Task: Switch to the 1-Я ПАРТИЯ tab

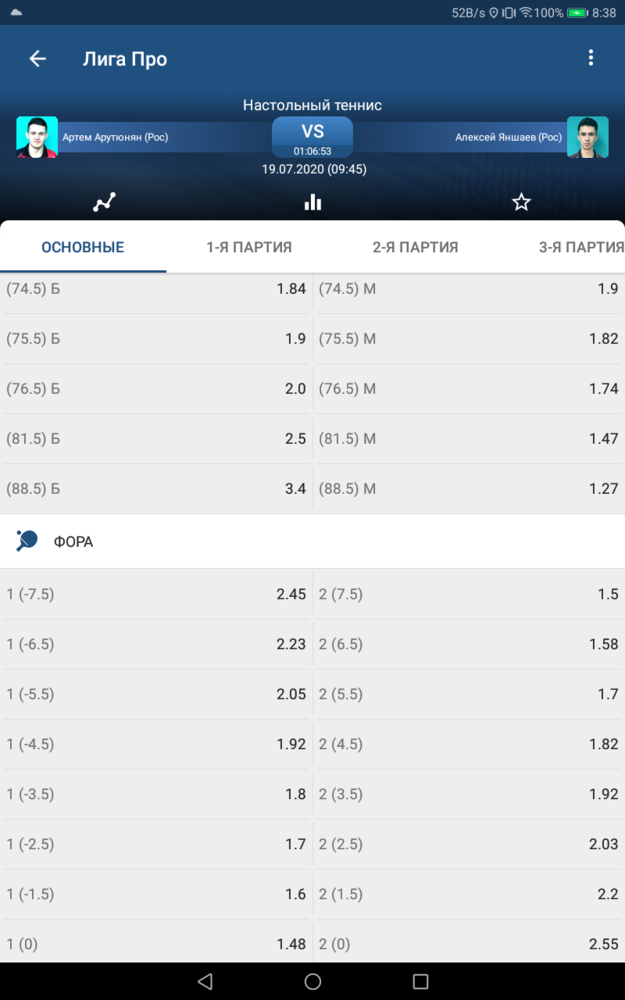Action: point(249,247)
